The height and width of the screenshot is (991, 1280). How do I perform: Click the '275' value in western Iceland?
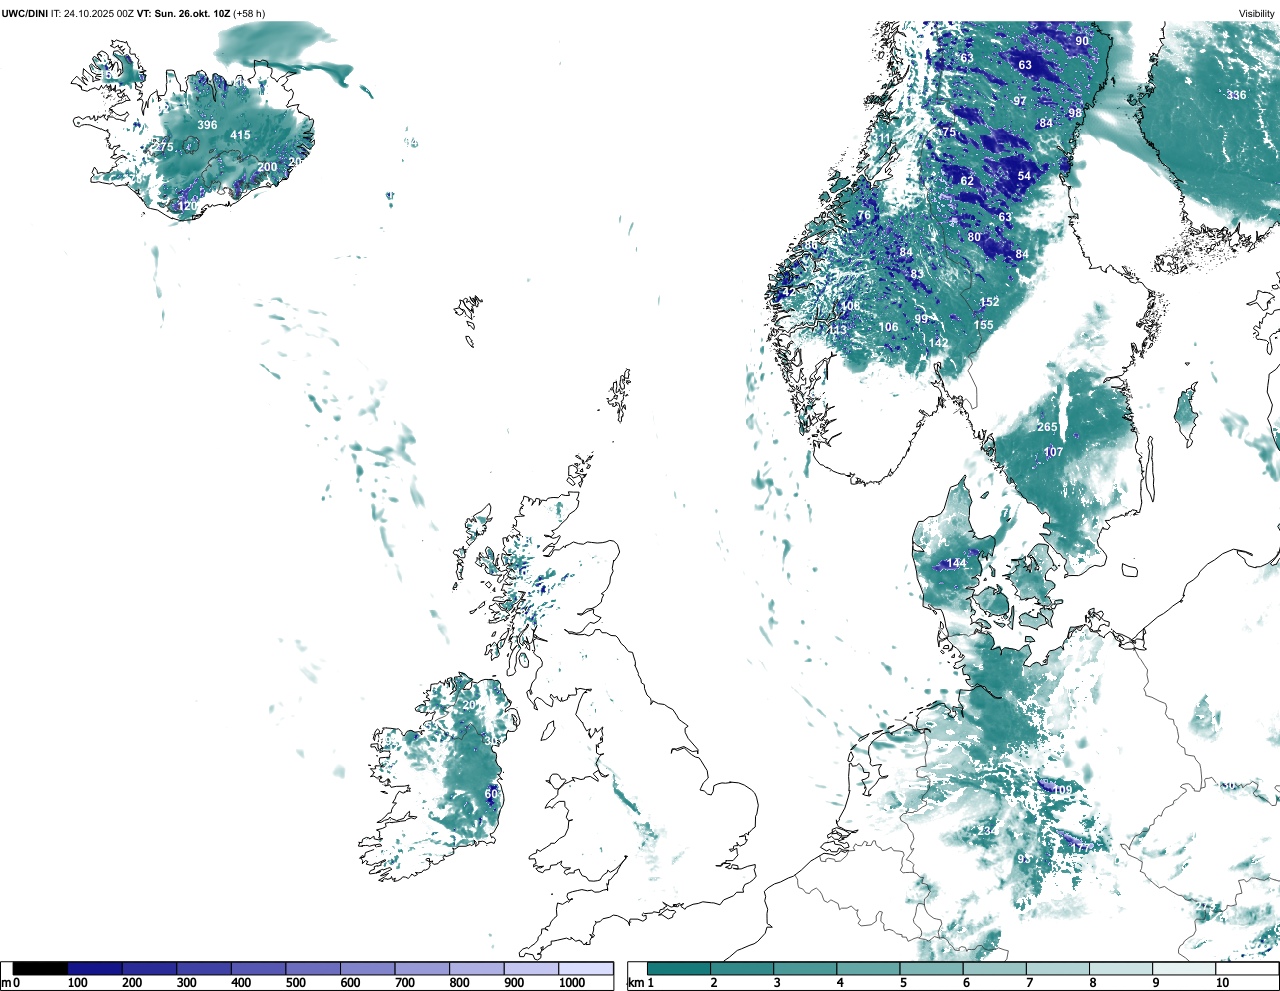pyautogui.click(x=163, y=147)
